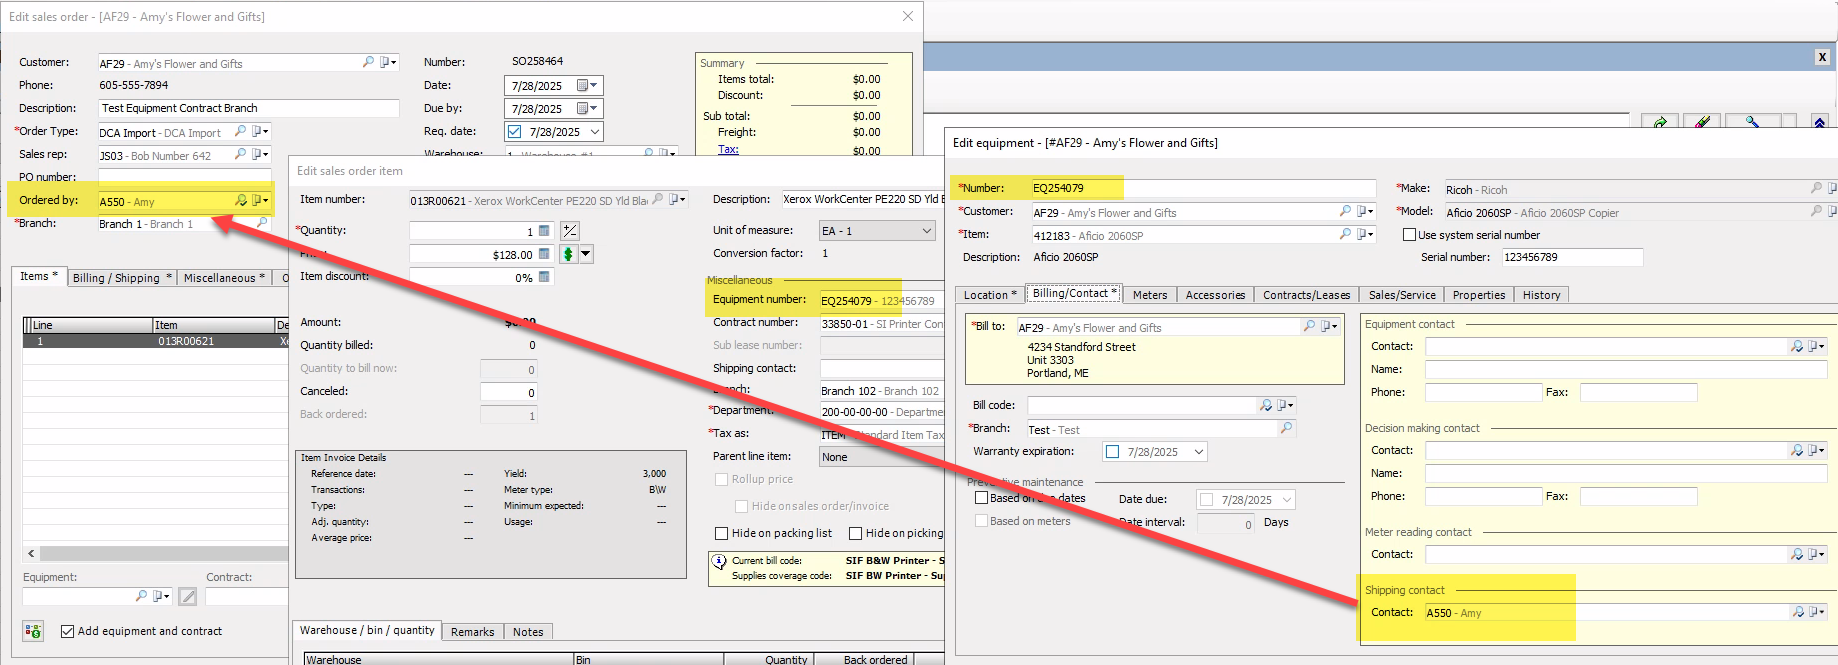Viewport: 1838px width, 665px height.
Task: Open Contracts/Leases tab
Action: (1306, 295)
